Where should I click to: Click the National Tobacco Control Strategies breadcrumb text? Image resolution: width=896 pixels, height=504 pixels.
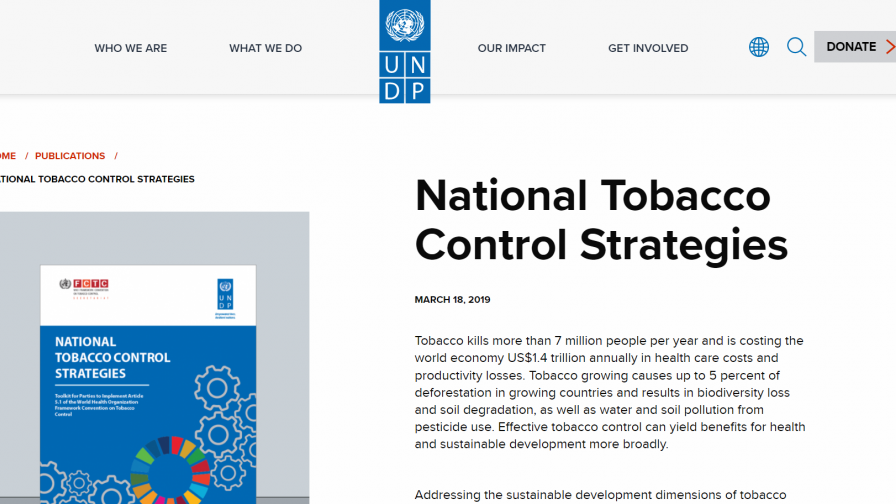click(97, 179)
